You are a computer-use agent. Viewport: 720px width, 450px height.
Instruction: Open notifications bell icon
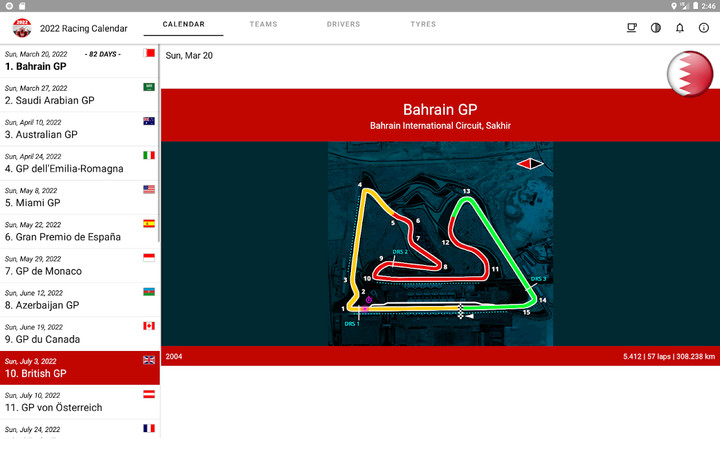pyautogui.click(x=680, y=28)
